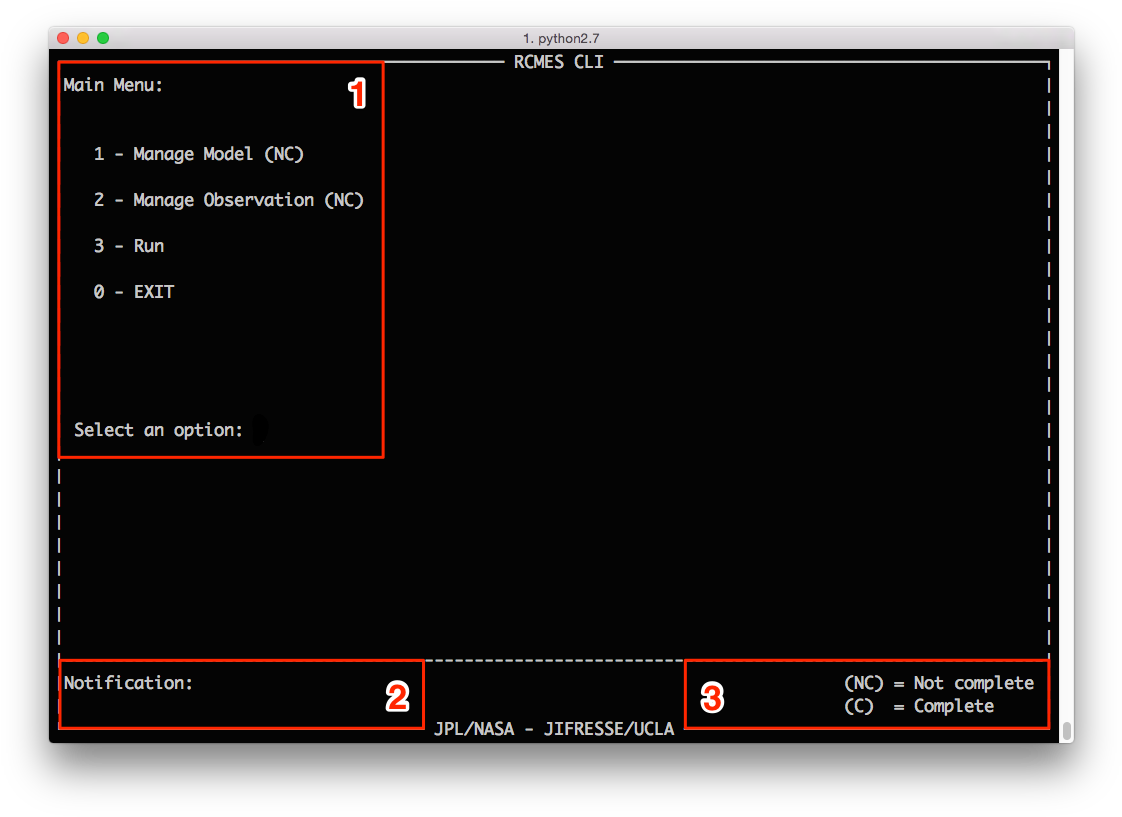Click the python2.7 window title
Screen dimensions: 1122x817
tap(560, 37)
